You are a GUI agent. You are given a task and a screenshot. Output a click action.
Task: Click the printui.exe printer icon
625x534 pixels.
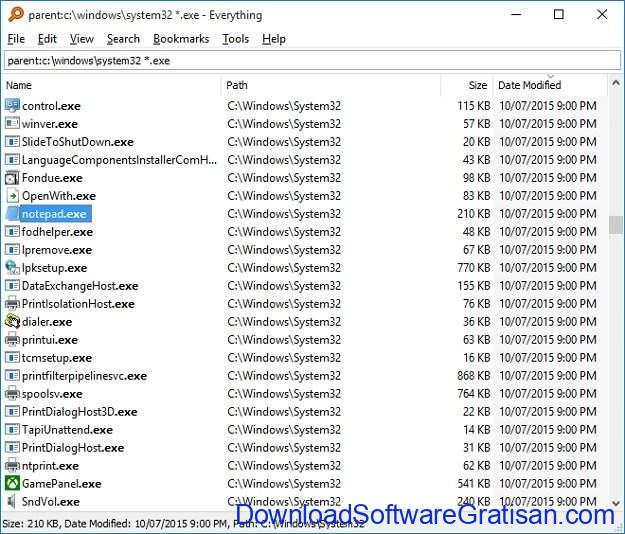coord(12,340)
